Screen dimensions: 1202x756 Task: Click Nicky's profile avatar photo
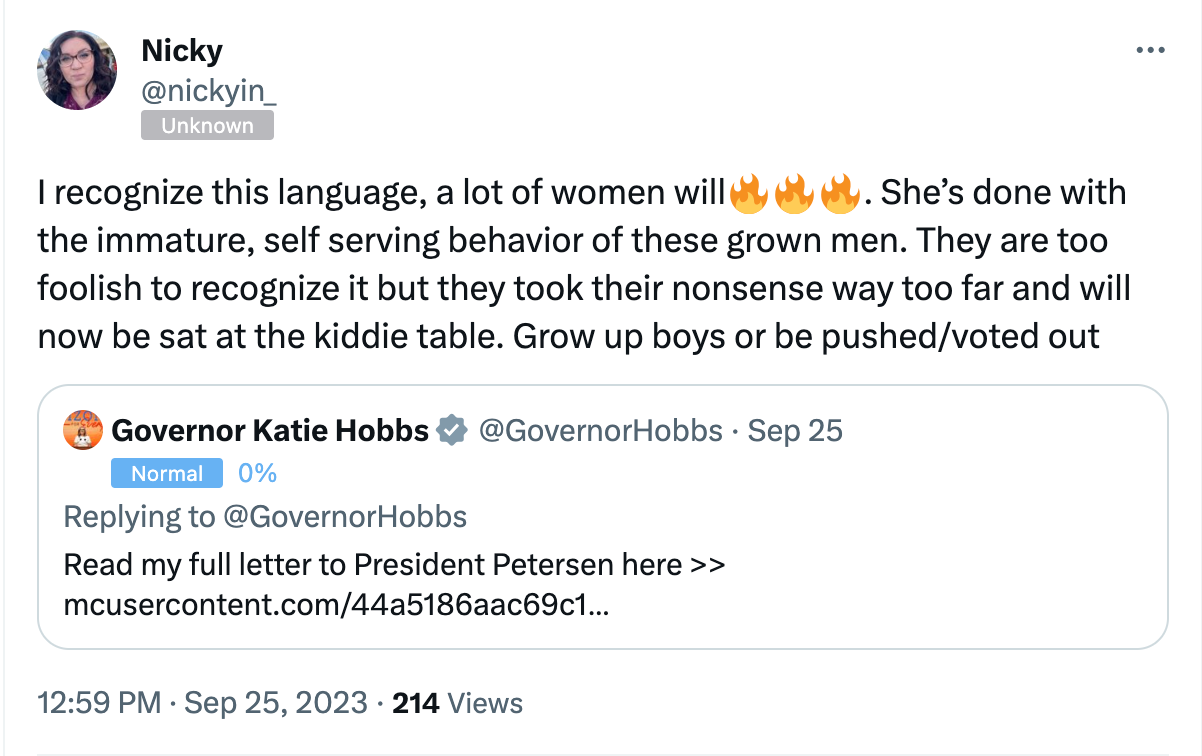click(x=77, y=70)
